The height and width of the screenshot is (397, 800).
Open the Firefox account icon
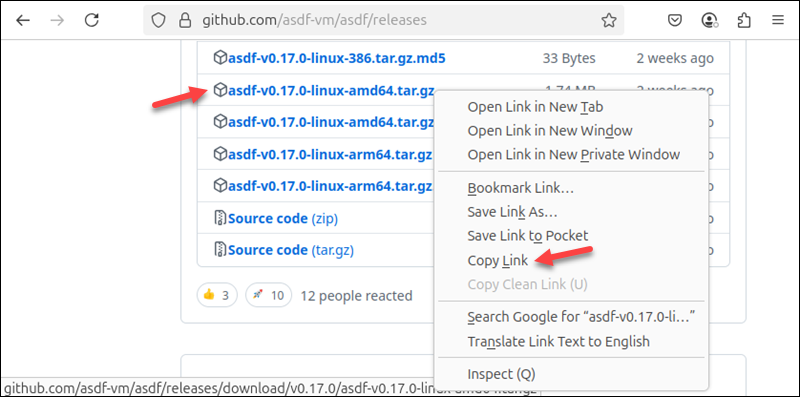coord(709,20)
